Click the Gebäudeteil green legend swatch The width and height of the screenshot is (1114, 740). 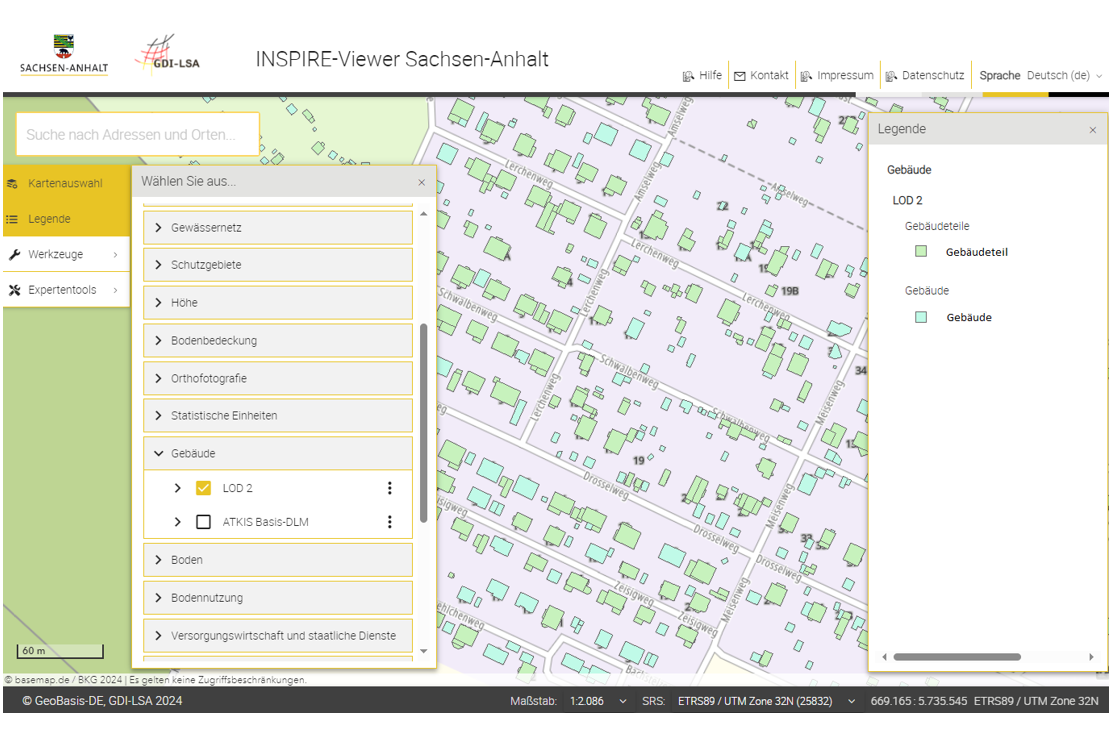click(921, 252)
